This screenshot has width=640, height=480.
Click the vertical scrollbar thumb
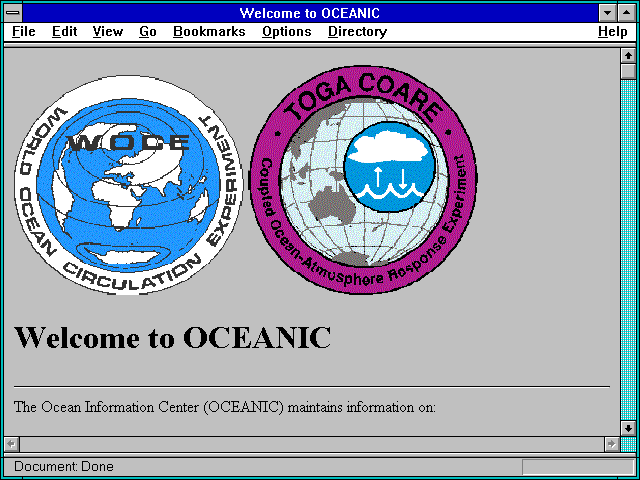628,71
